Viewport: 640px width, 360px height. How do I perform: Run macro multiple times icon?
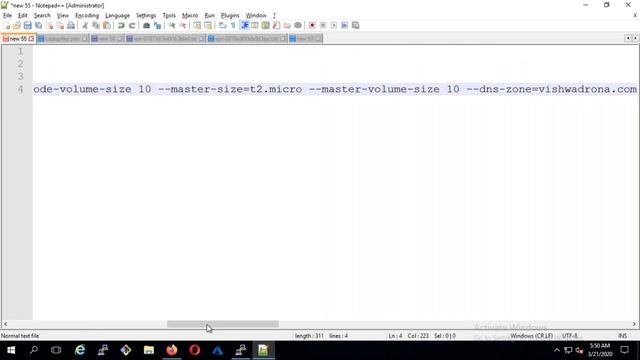(x=344, y=25)
